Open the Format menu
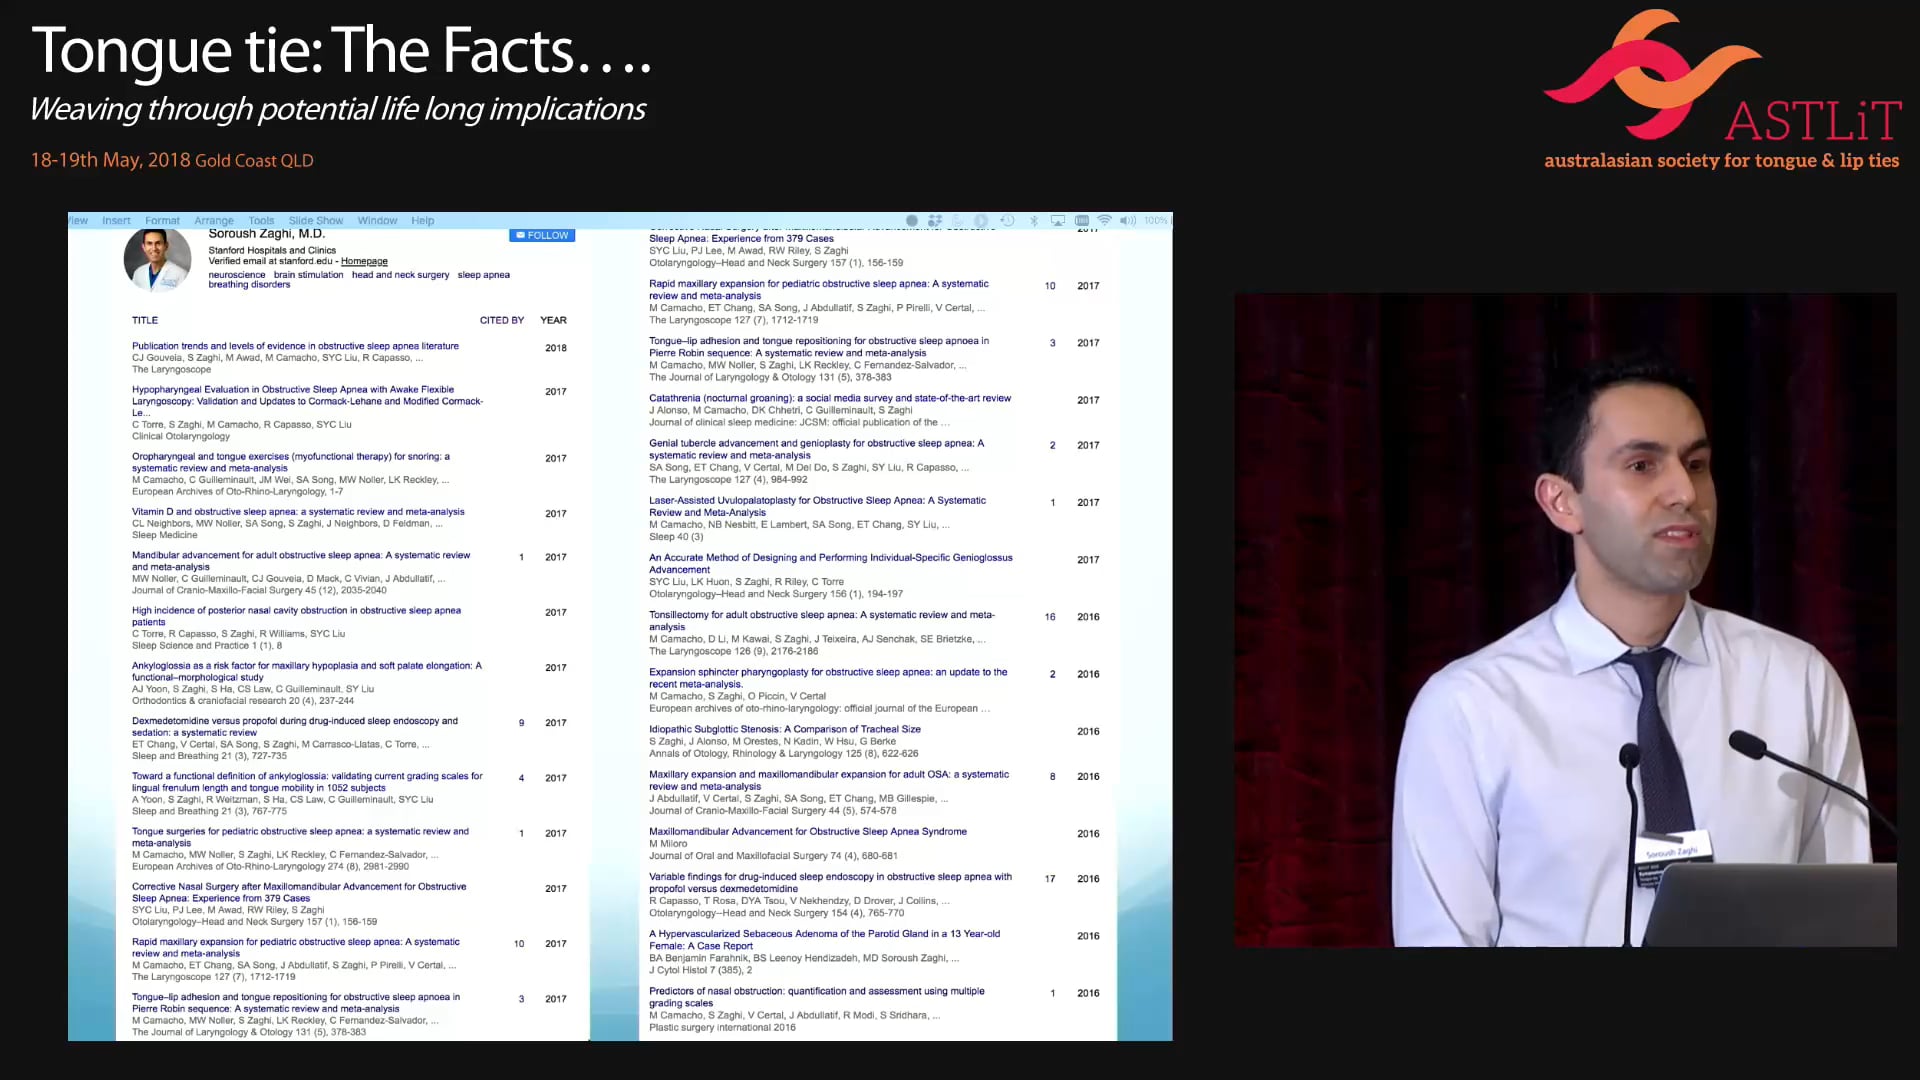The height and width of the screenshot is (1080, 1920). pyautogui.click(x=162, y=221)
